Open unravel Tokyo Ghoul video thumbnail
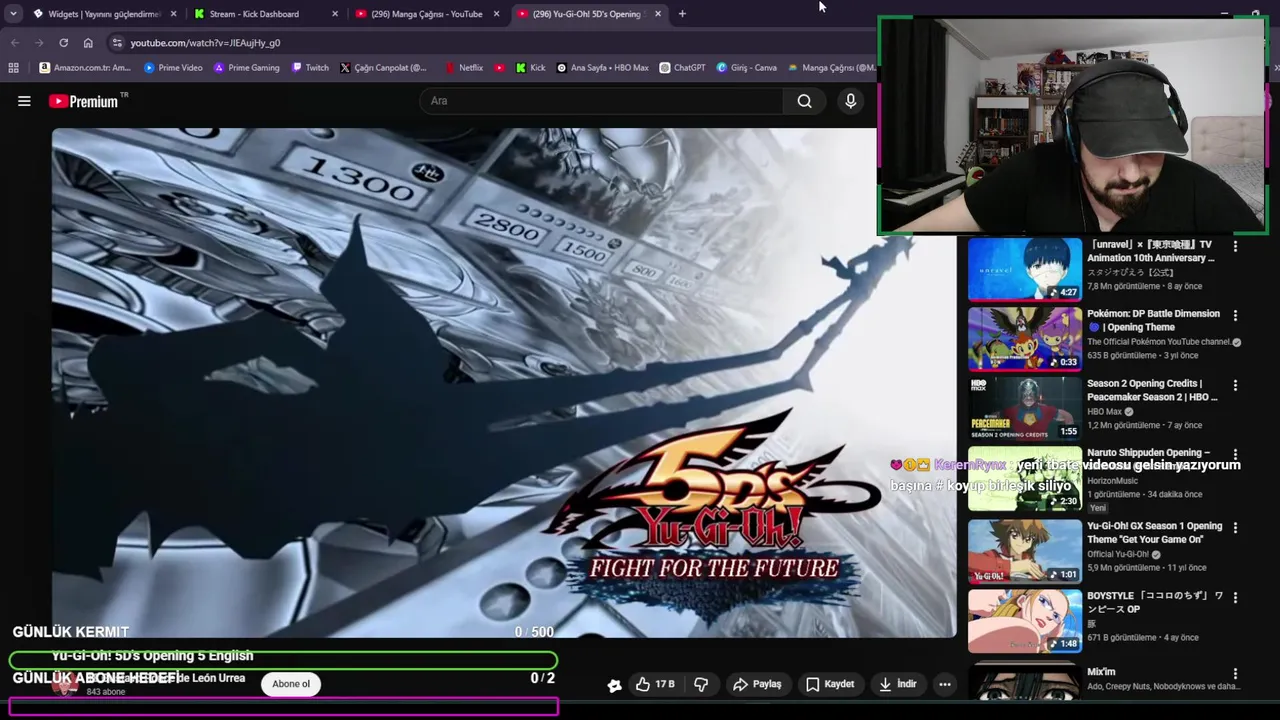 [1024, 269]
